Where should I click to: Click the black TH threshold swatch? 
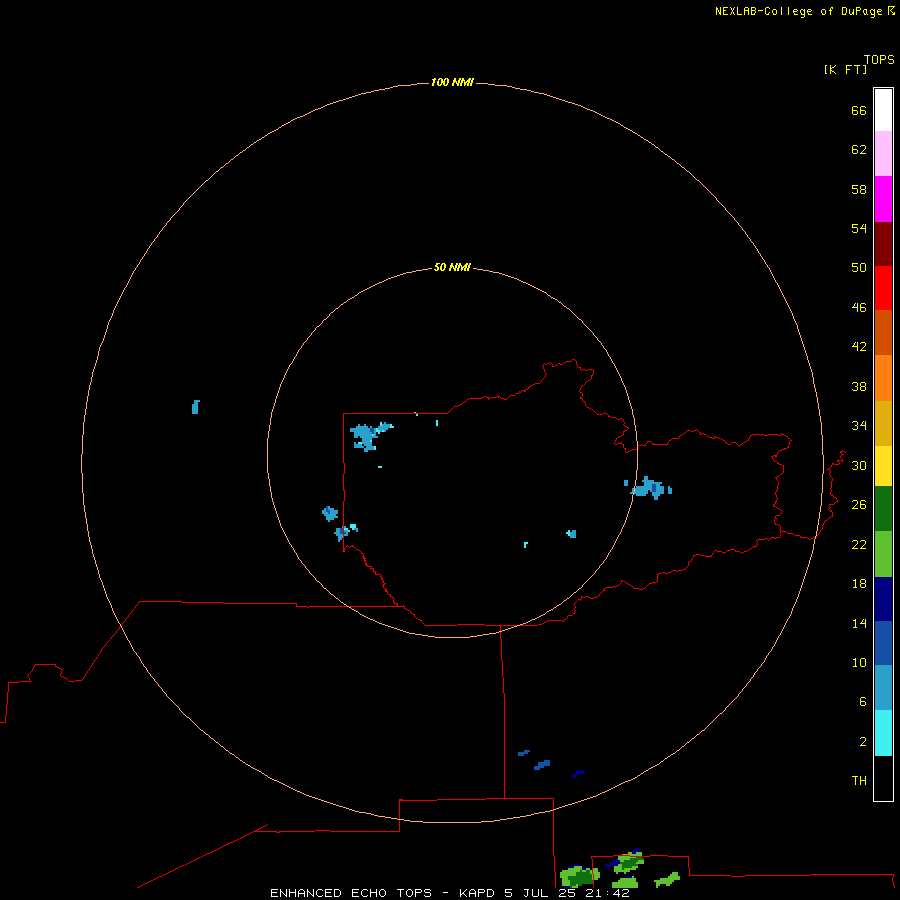(883, 778)
